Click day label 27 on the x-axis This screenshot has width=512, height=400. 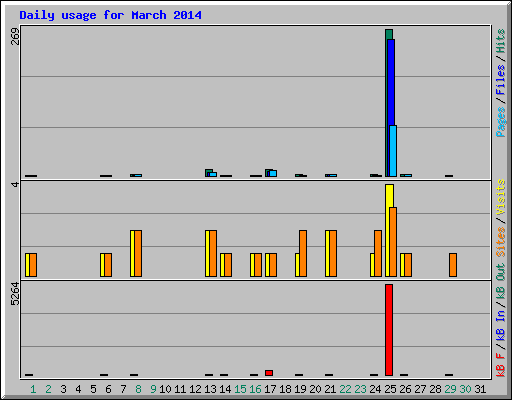[420, 389]
